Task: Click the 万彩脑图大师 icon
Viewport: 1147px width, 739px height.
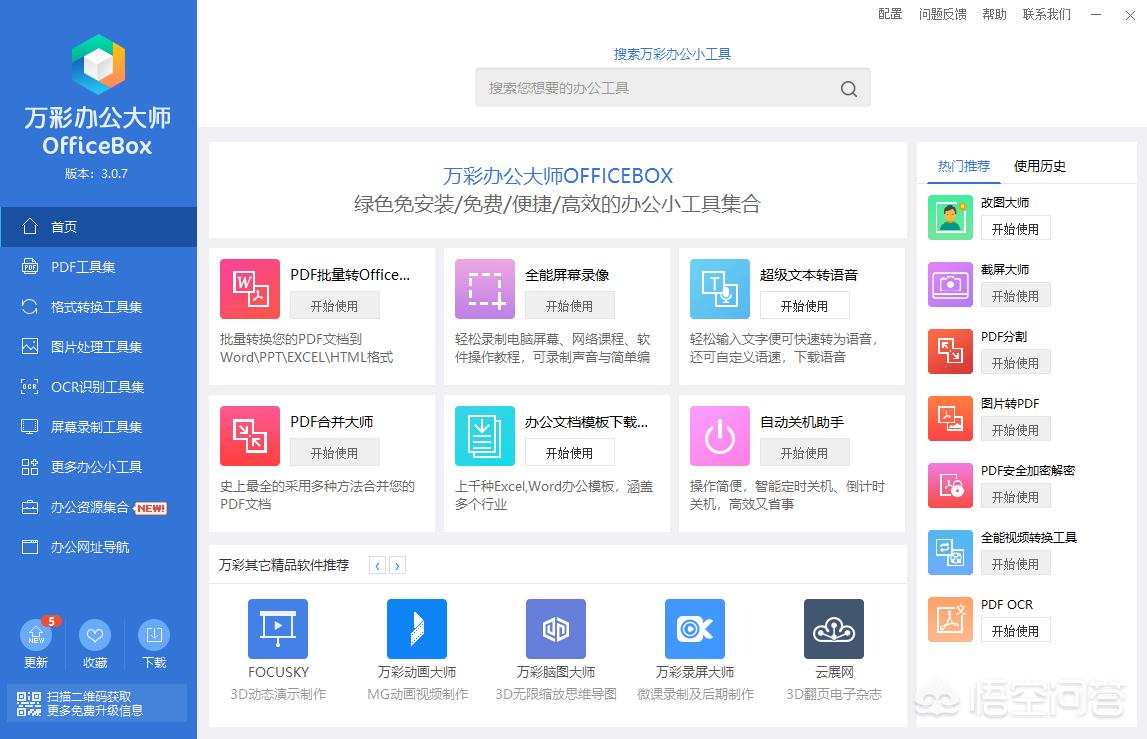Action: pos(556,629)
